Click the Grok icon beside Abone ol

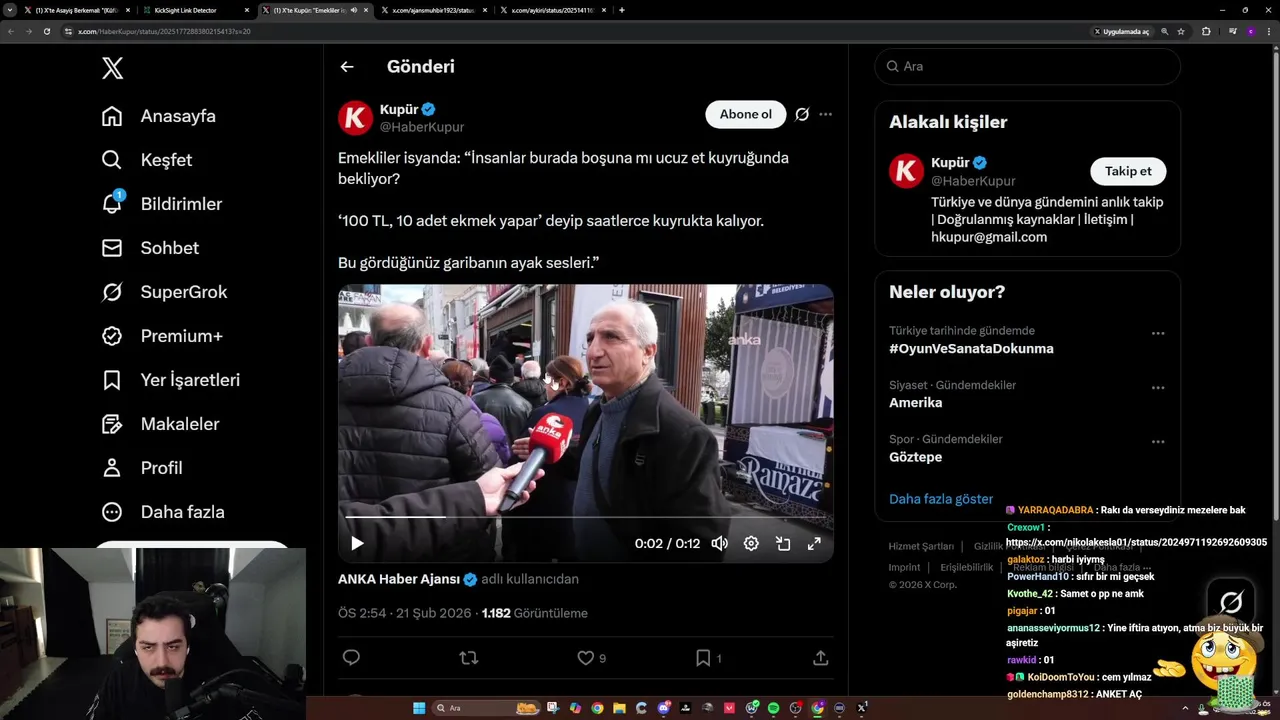coord(802,114)
